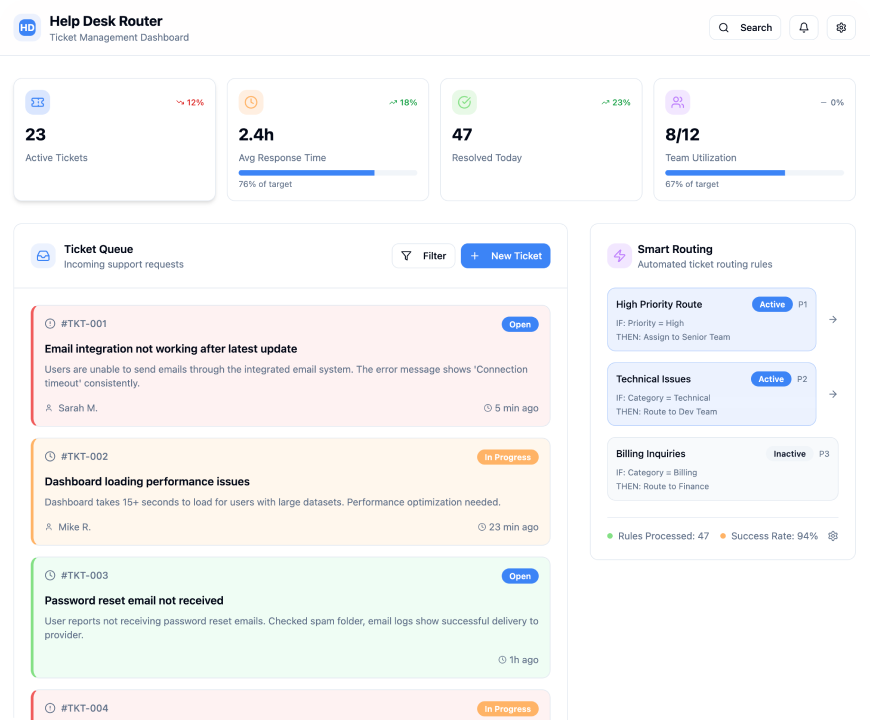Click the user icon next to Sarah M.
This screenshot has height=720, width=870.
[49, 408]
